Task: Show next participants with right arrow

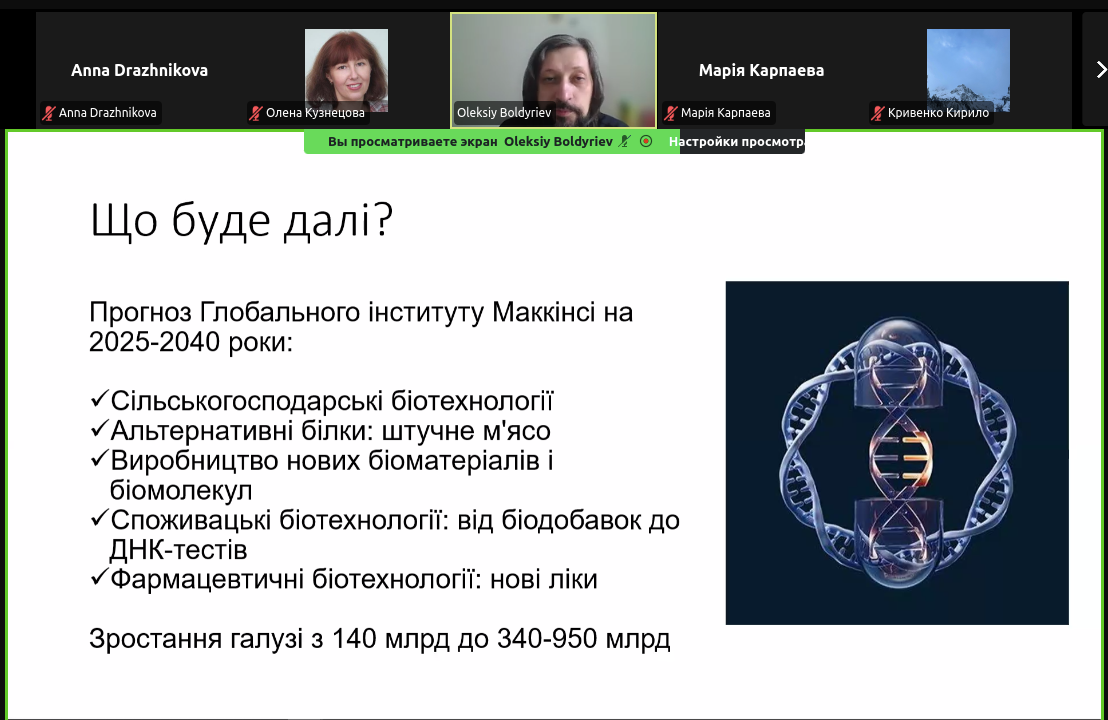Action: tap(1100, 70)
